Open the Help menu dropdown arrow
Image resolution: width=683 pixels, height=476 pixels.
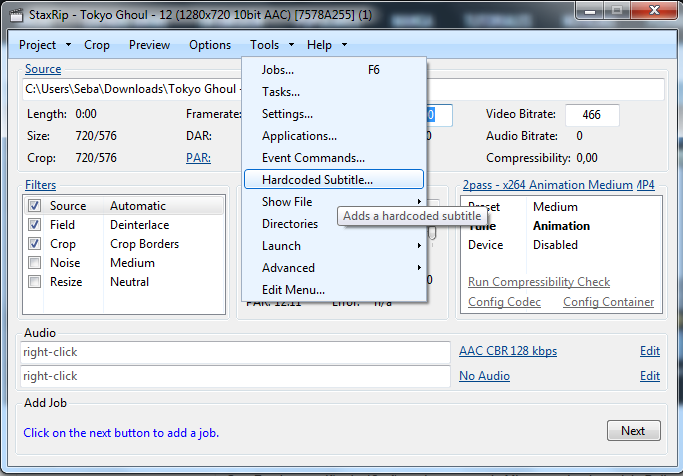[345, 45]
